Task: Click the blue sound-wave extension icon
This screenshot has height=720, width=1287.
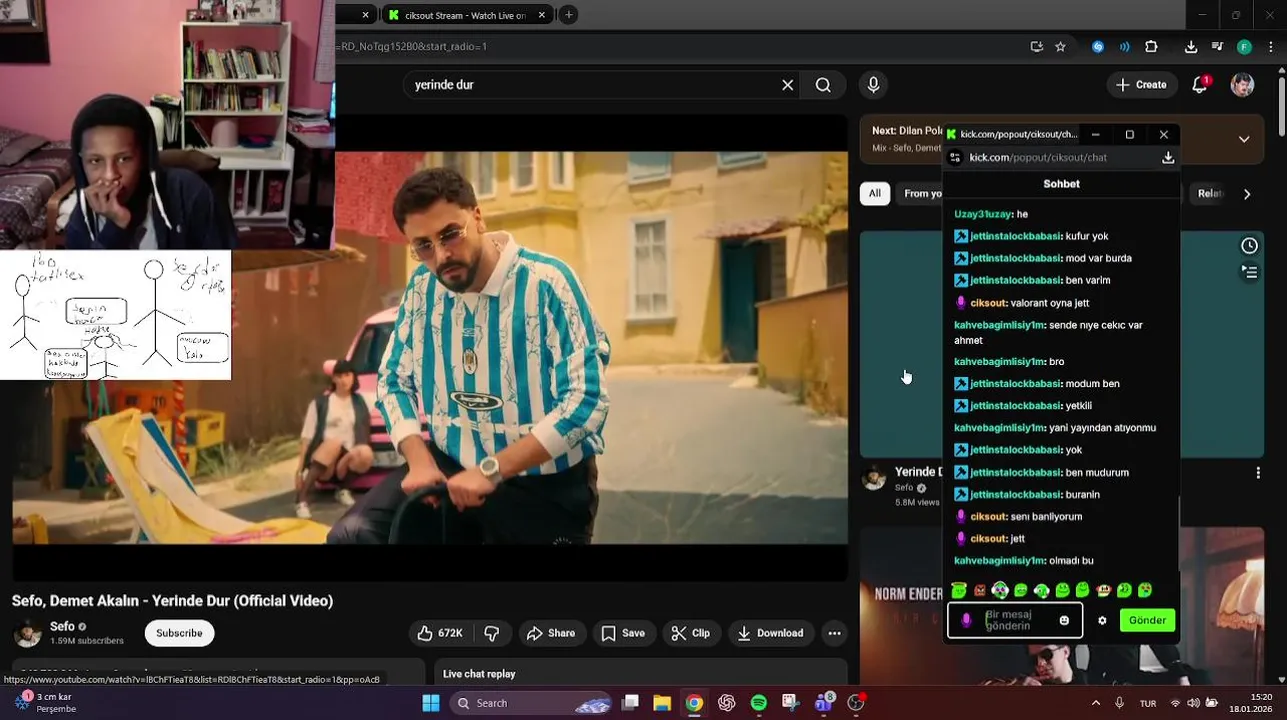Action: click(1124, 46)
